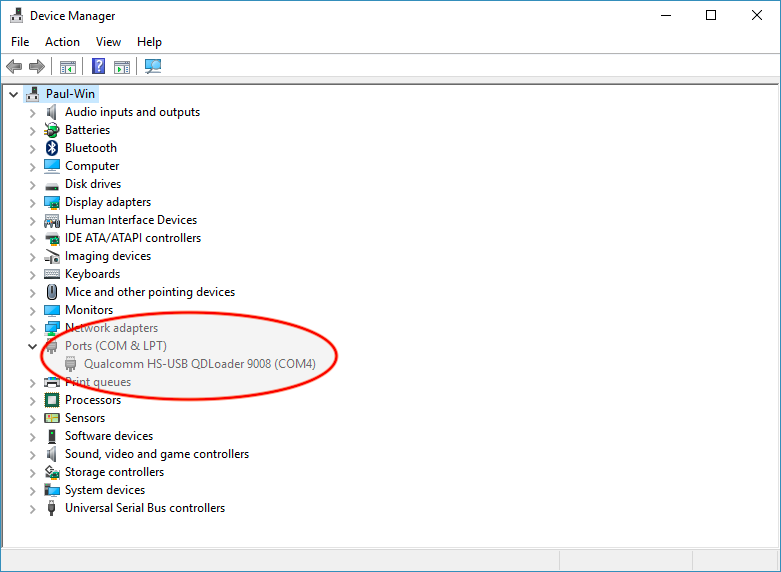Select the Human Interface Devices label

(x=131, y=220)
